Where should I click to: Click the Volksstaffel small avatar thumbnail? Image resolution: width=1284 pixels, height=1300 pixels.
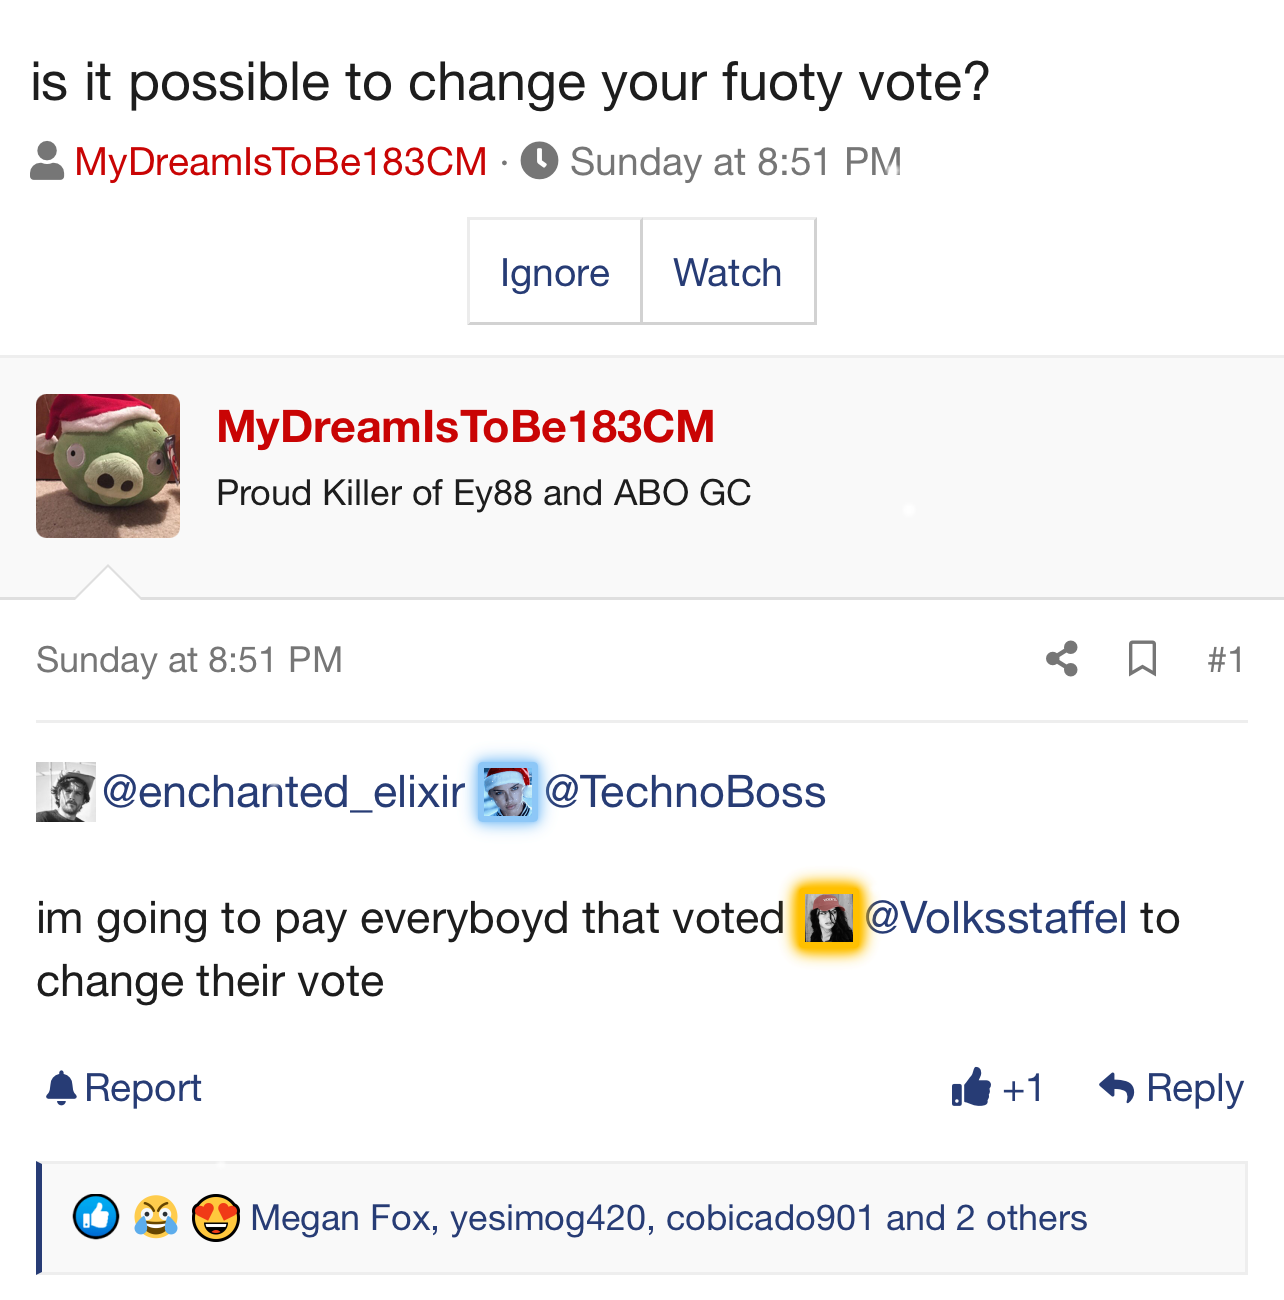pyautogui.click(x=829, y=918)
